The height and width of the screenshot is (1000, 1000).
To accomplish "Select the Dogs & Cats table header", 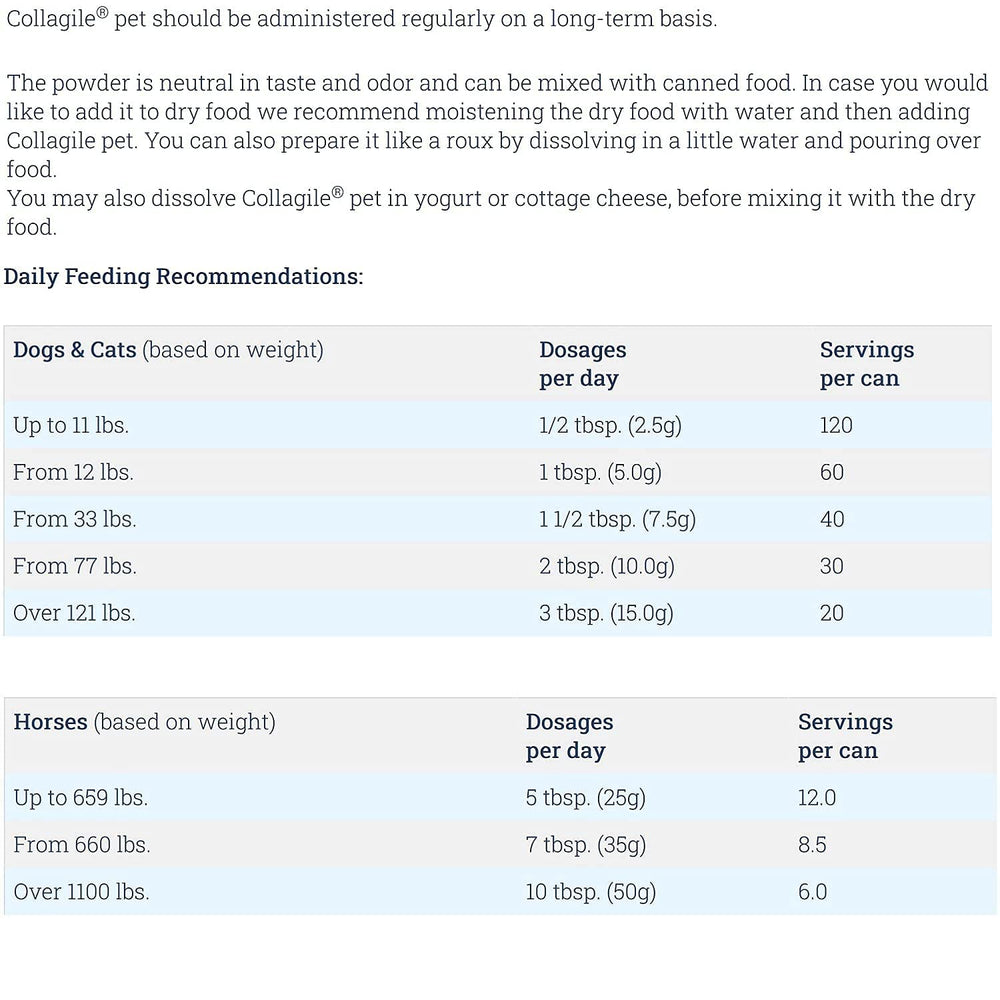I will [x=168, y=350].
